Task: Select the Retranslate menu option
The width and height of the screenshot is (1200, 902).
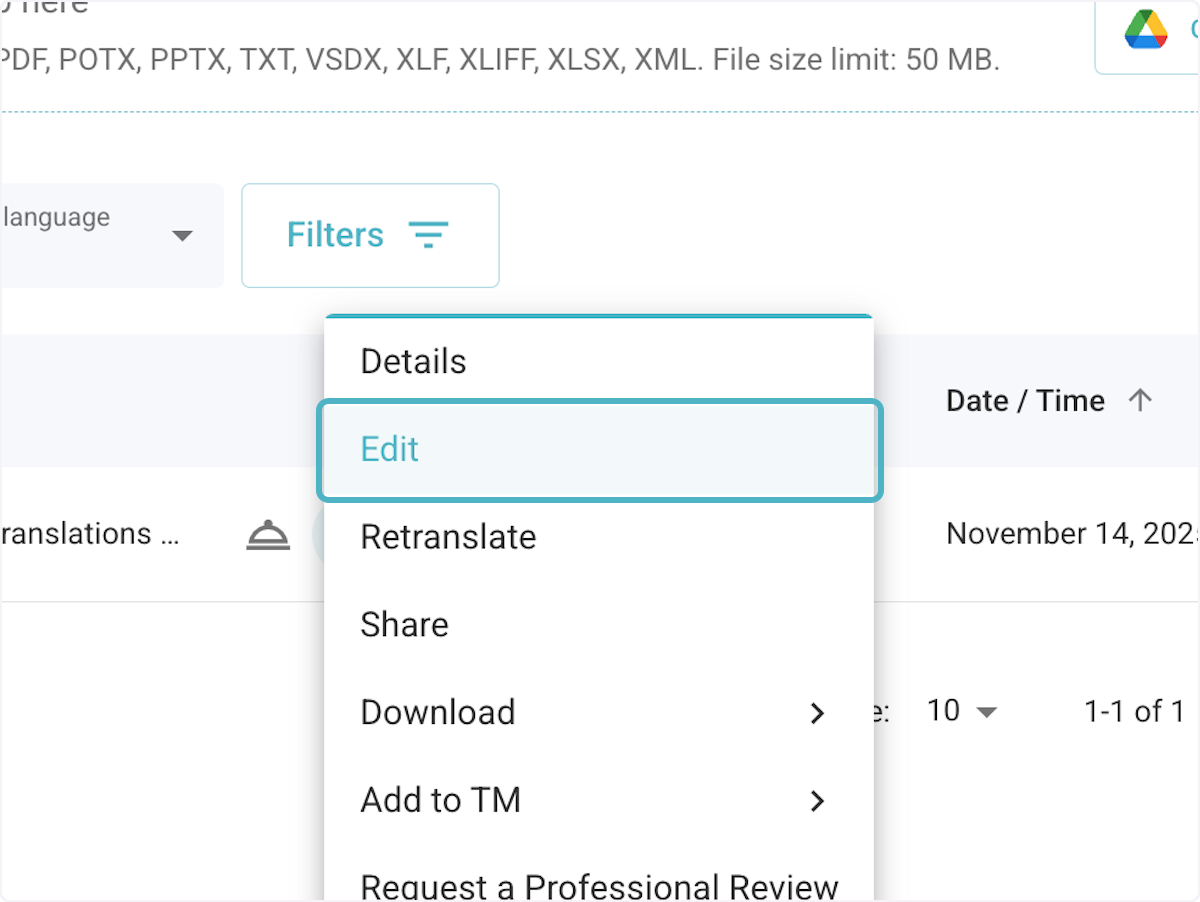Action: pyautogui.click(x=448, y=537)
